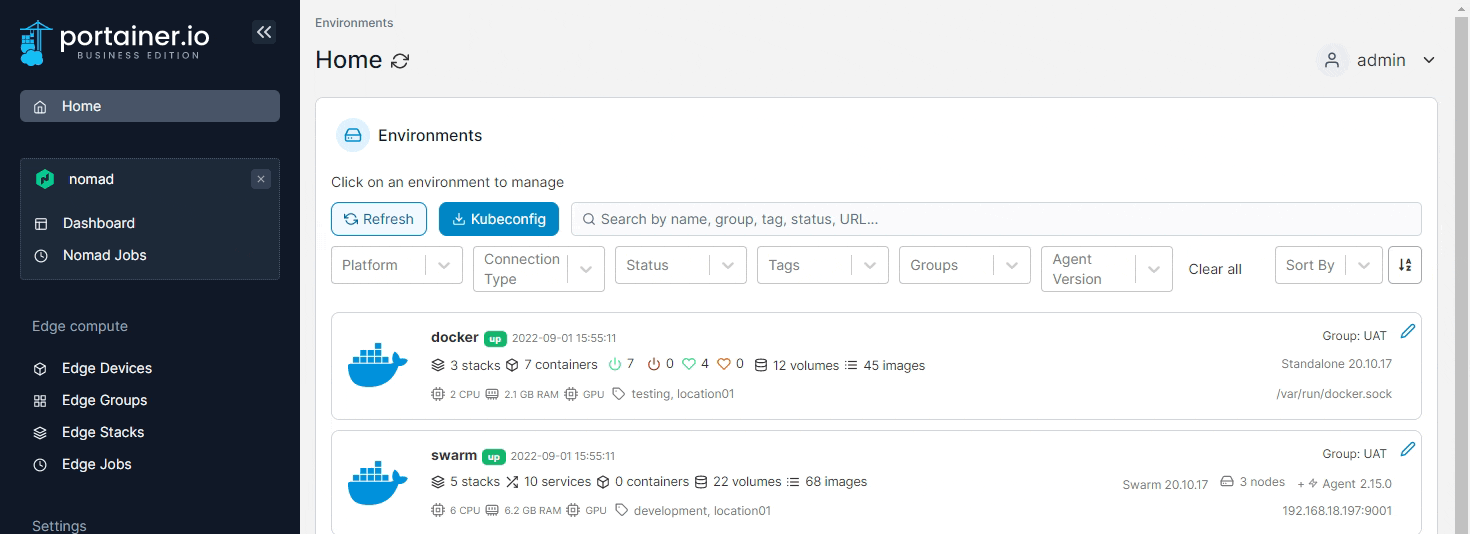
Task: Click the healthy containers green heart icon
Action: tap(688, 364)
